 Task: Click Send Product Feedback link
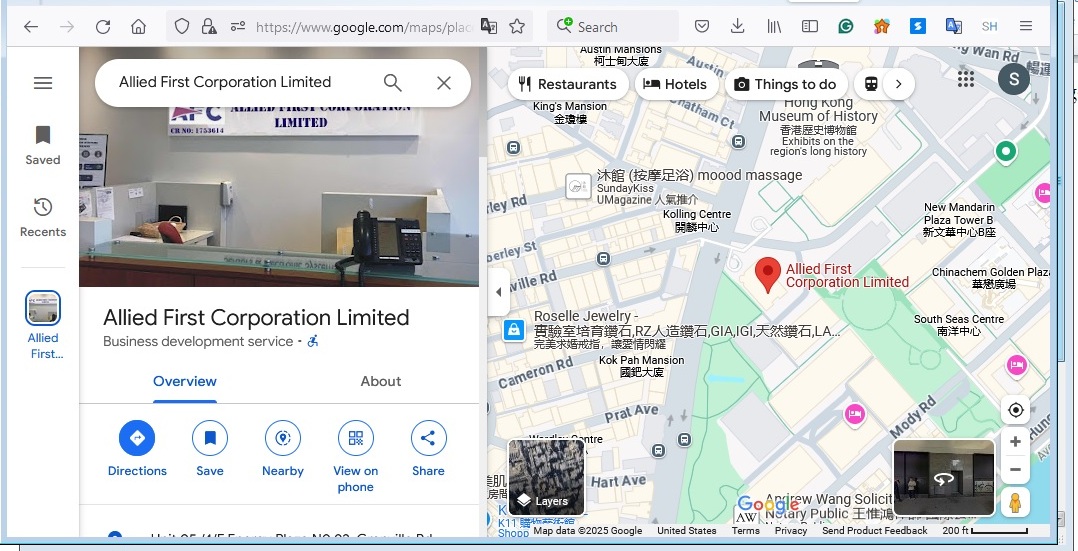[874, 530]
